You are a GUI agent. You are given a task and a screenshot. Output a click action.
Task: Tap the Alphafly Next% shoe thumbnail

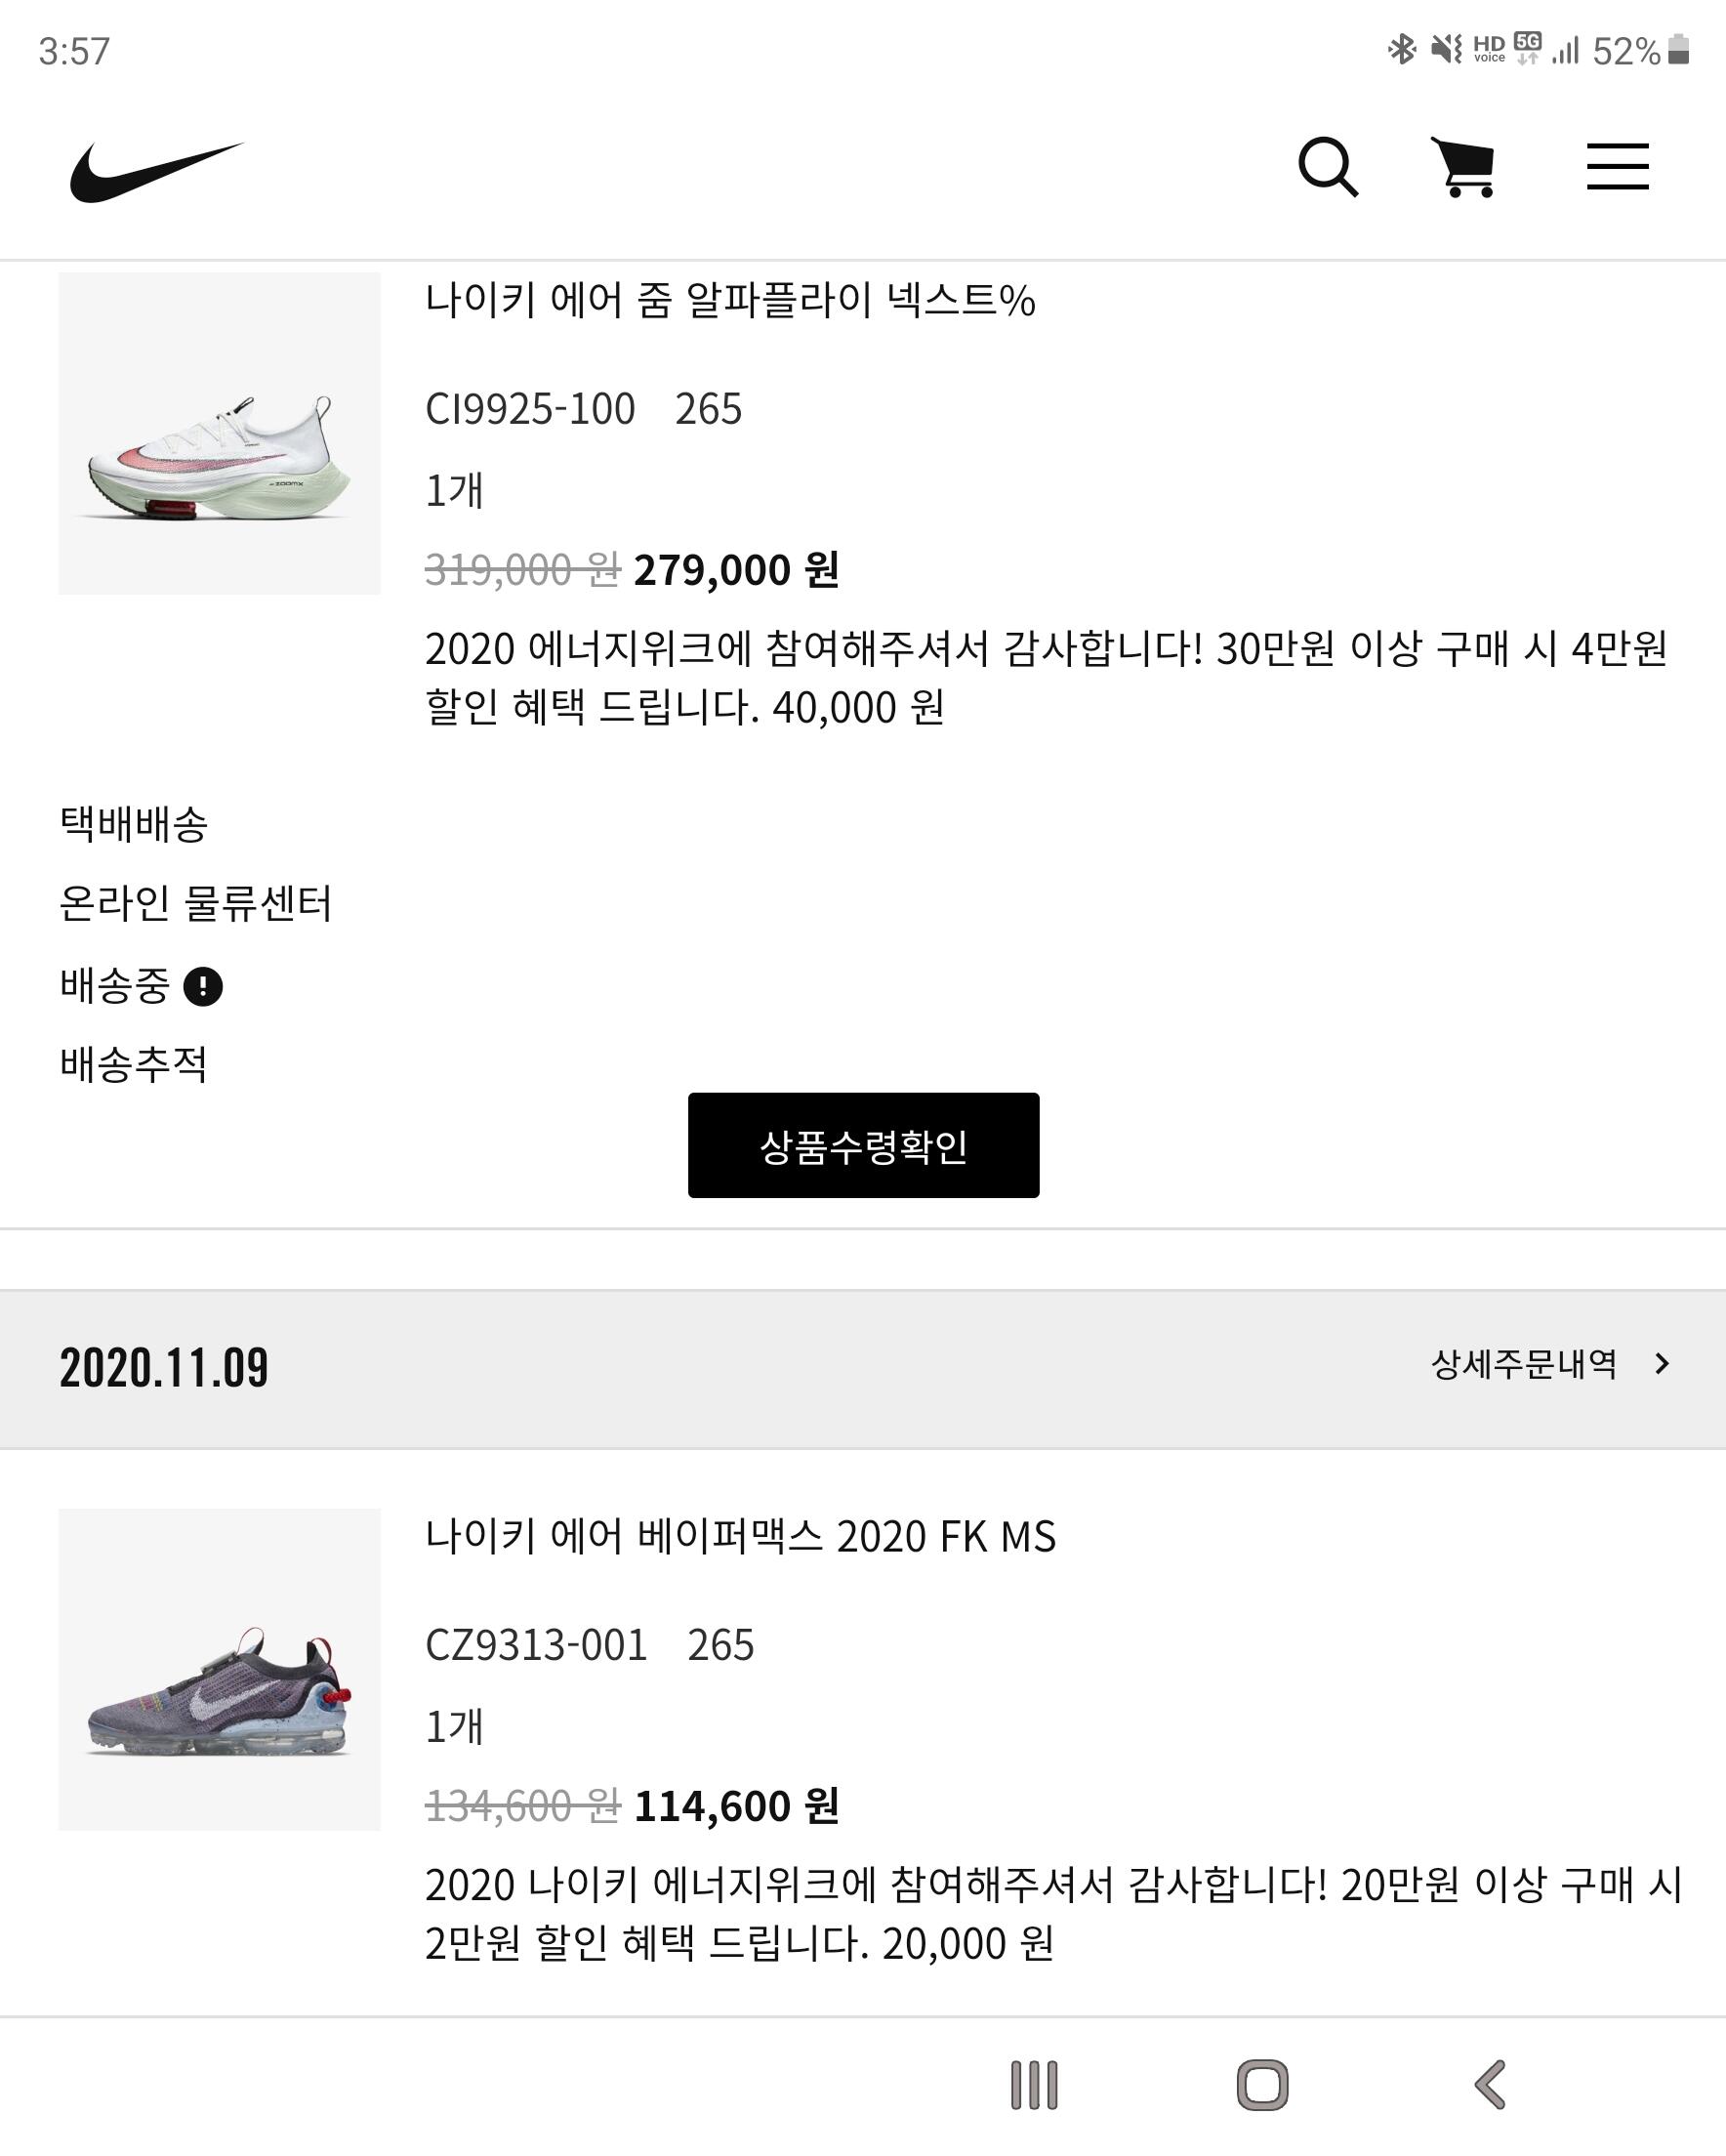click(x=219, y=434)
